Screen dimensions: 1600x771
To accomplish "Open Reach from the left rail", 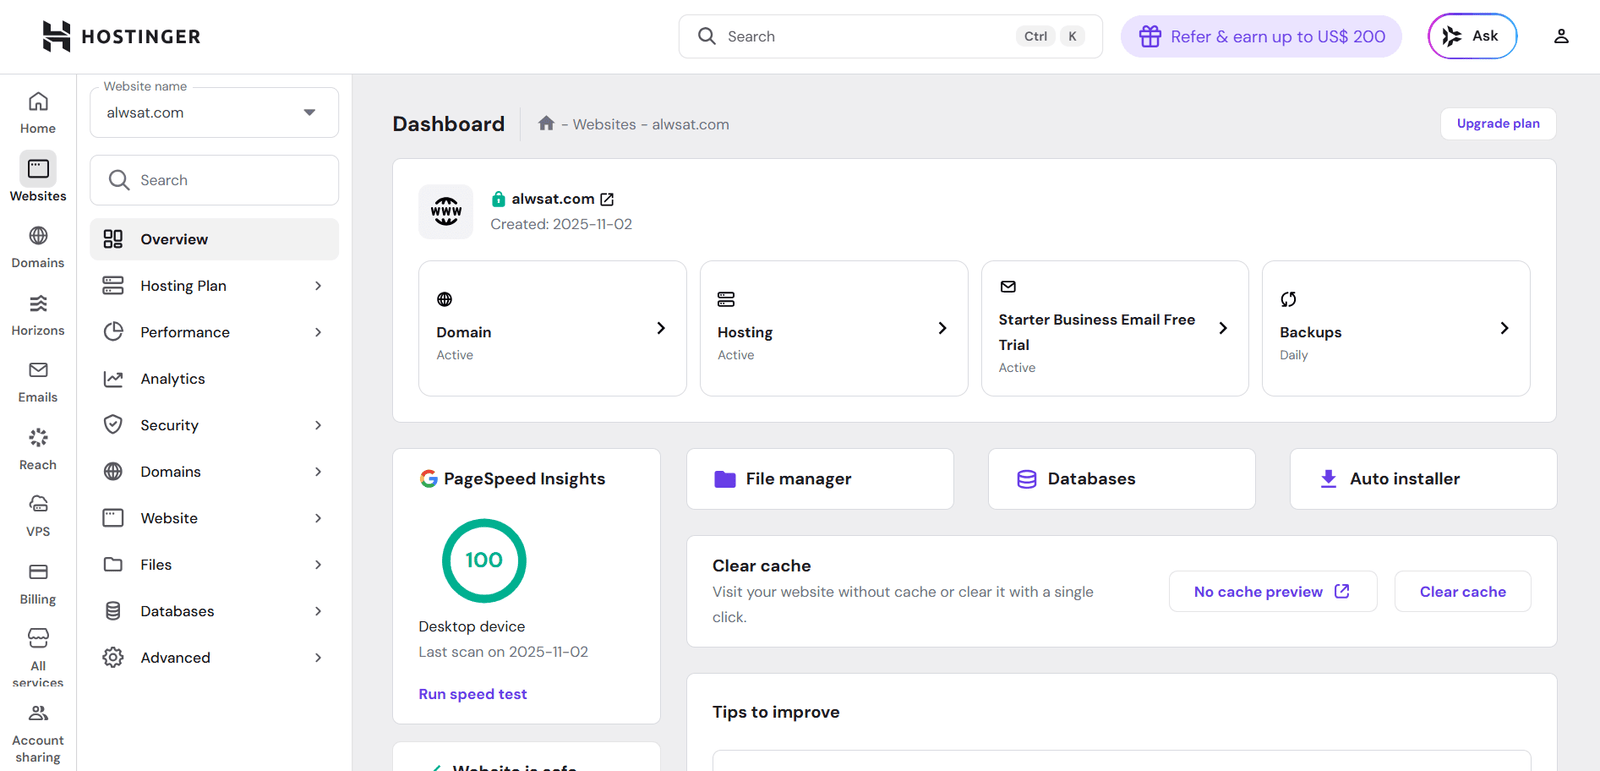I will [x=38, y=448].
